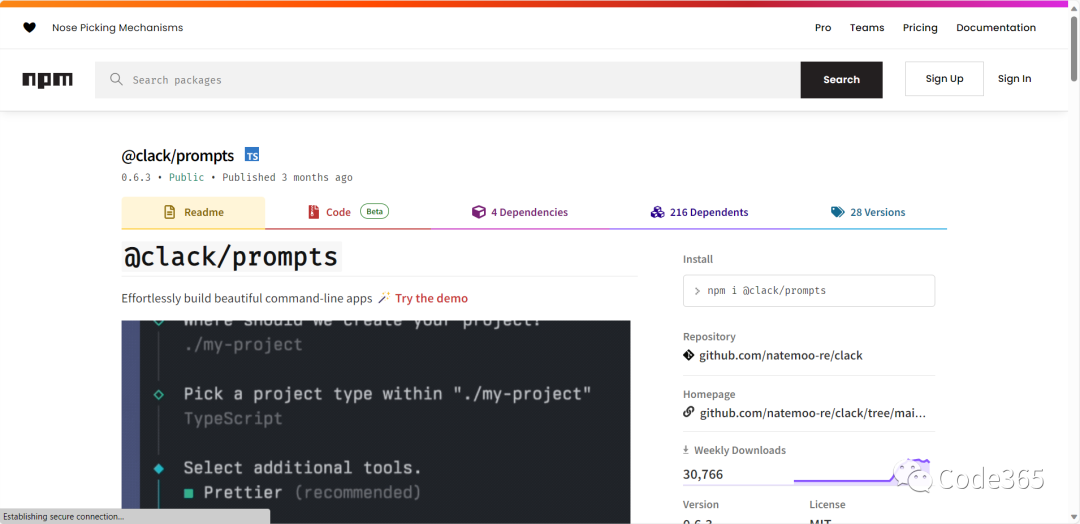The height and width of the screenshot is (524, 1080).
Task: Open the Readme tab
Action: coord(193,212)
